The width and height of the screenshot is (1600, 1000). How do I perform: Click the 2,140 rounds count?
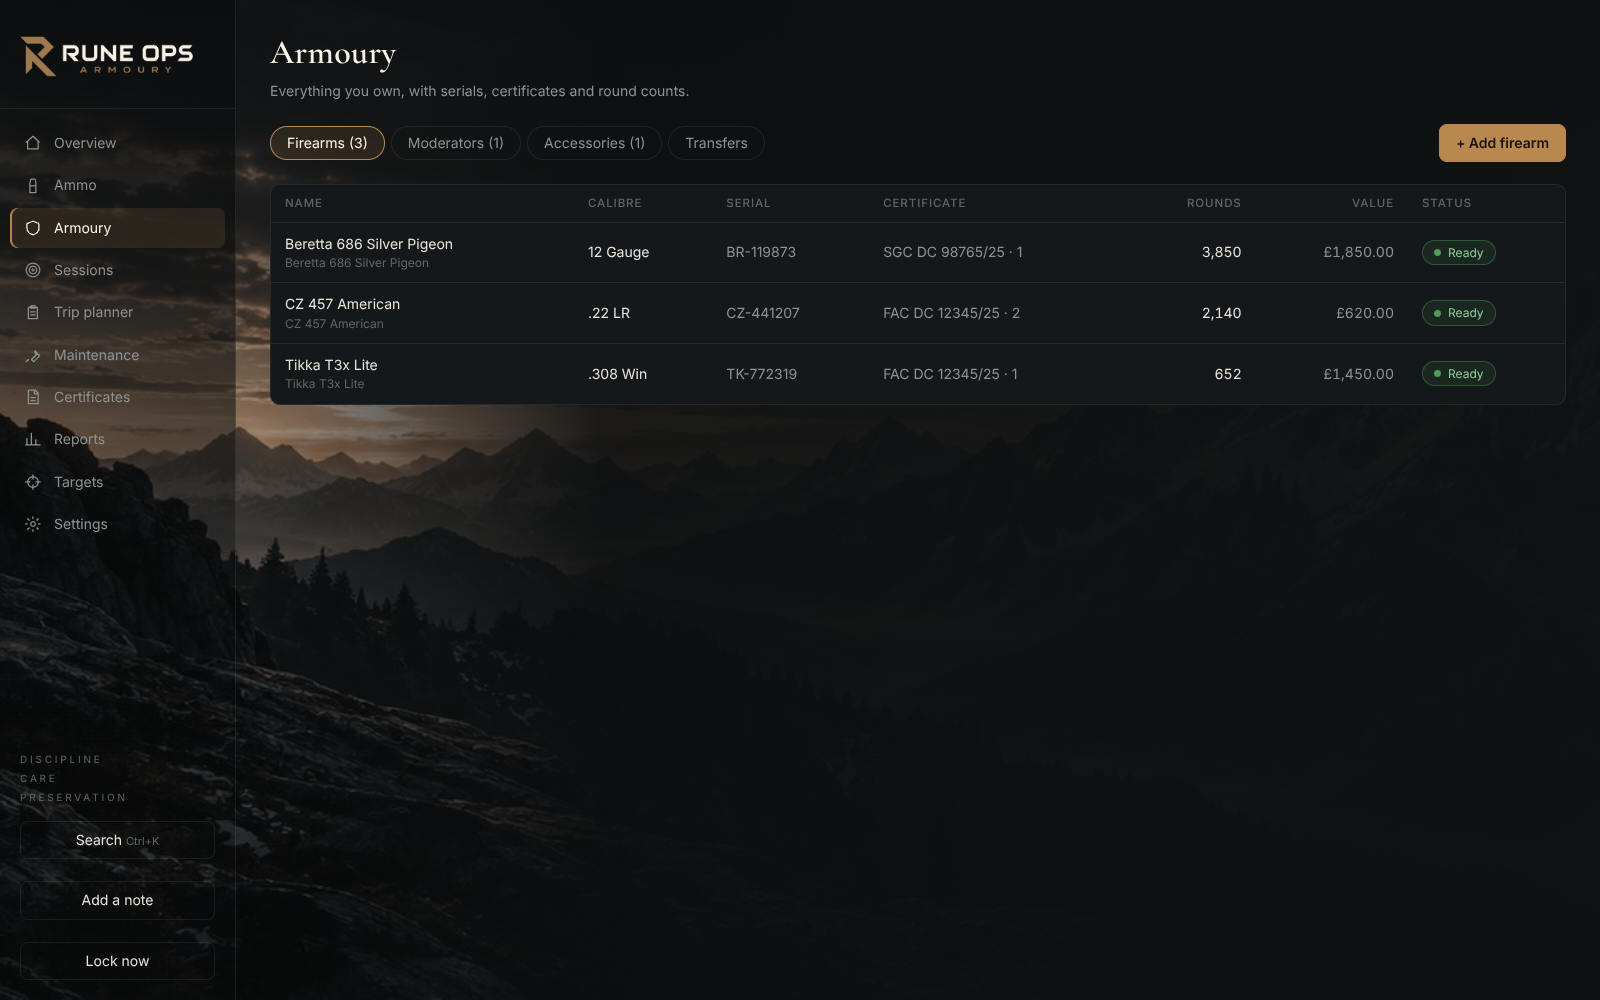pos(1221,313)
